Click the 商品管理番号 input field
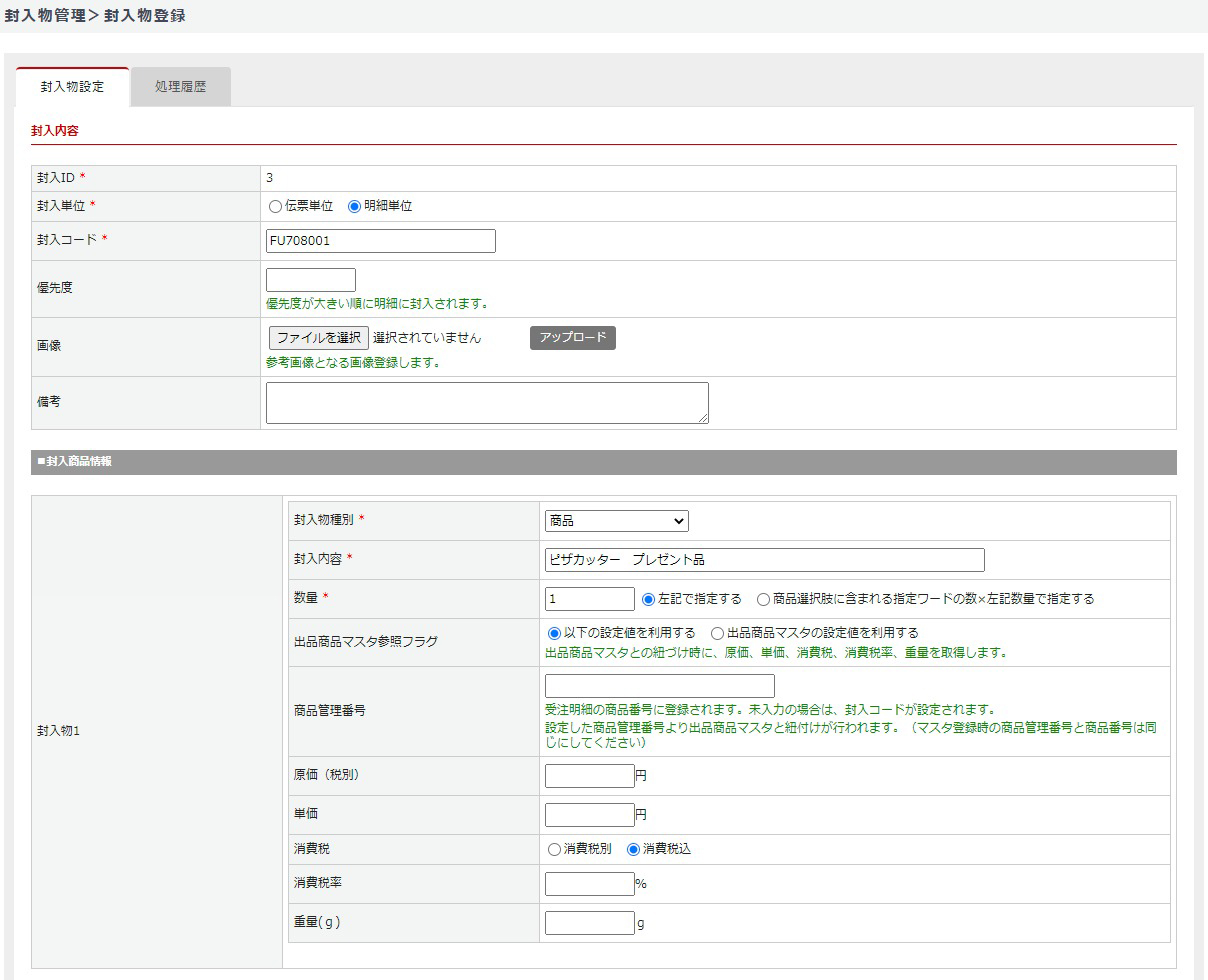This screenshot has width=1208, height=980. tap(659, 686)
